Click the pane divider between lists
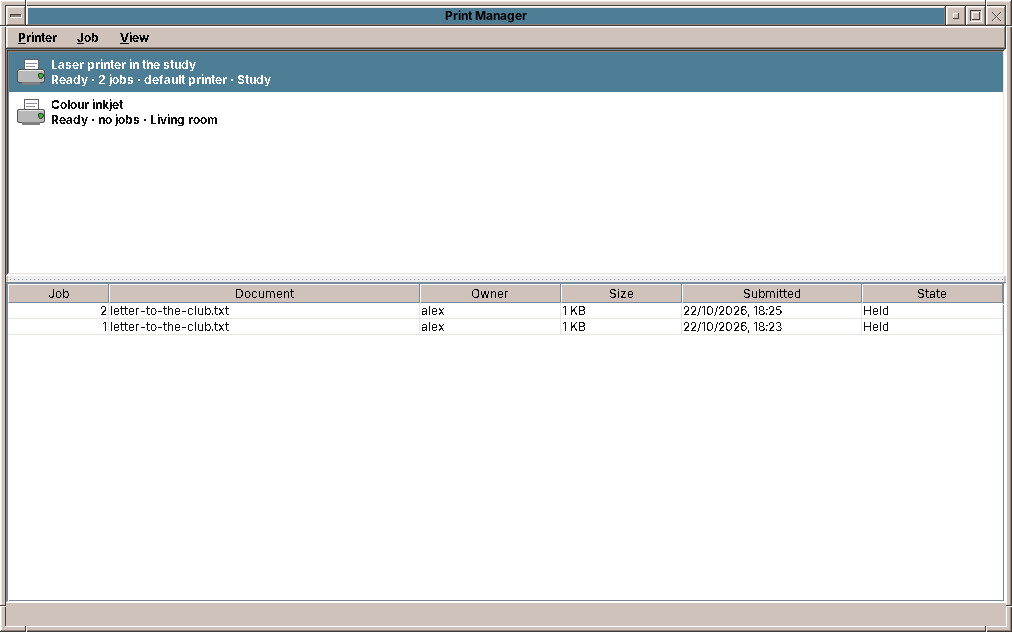Viewport: 1012px width, 632px height. click(505, 279)
